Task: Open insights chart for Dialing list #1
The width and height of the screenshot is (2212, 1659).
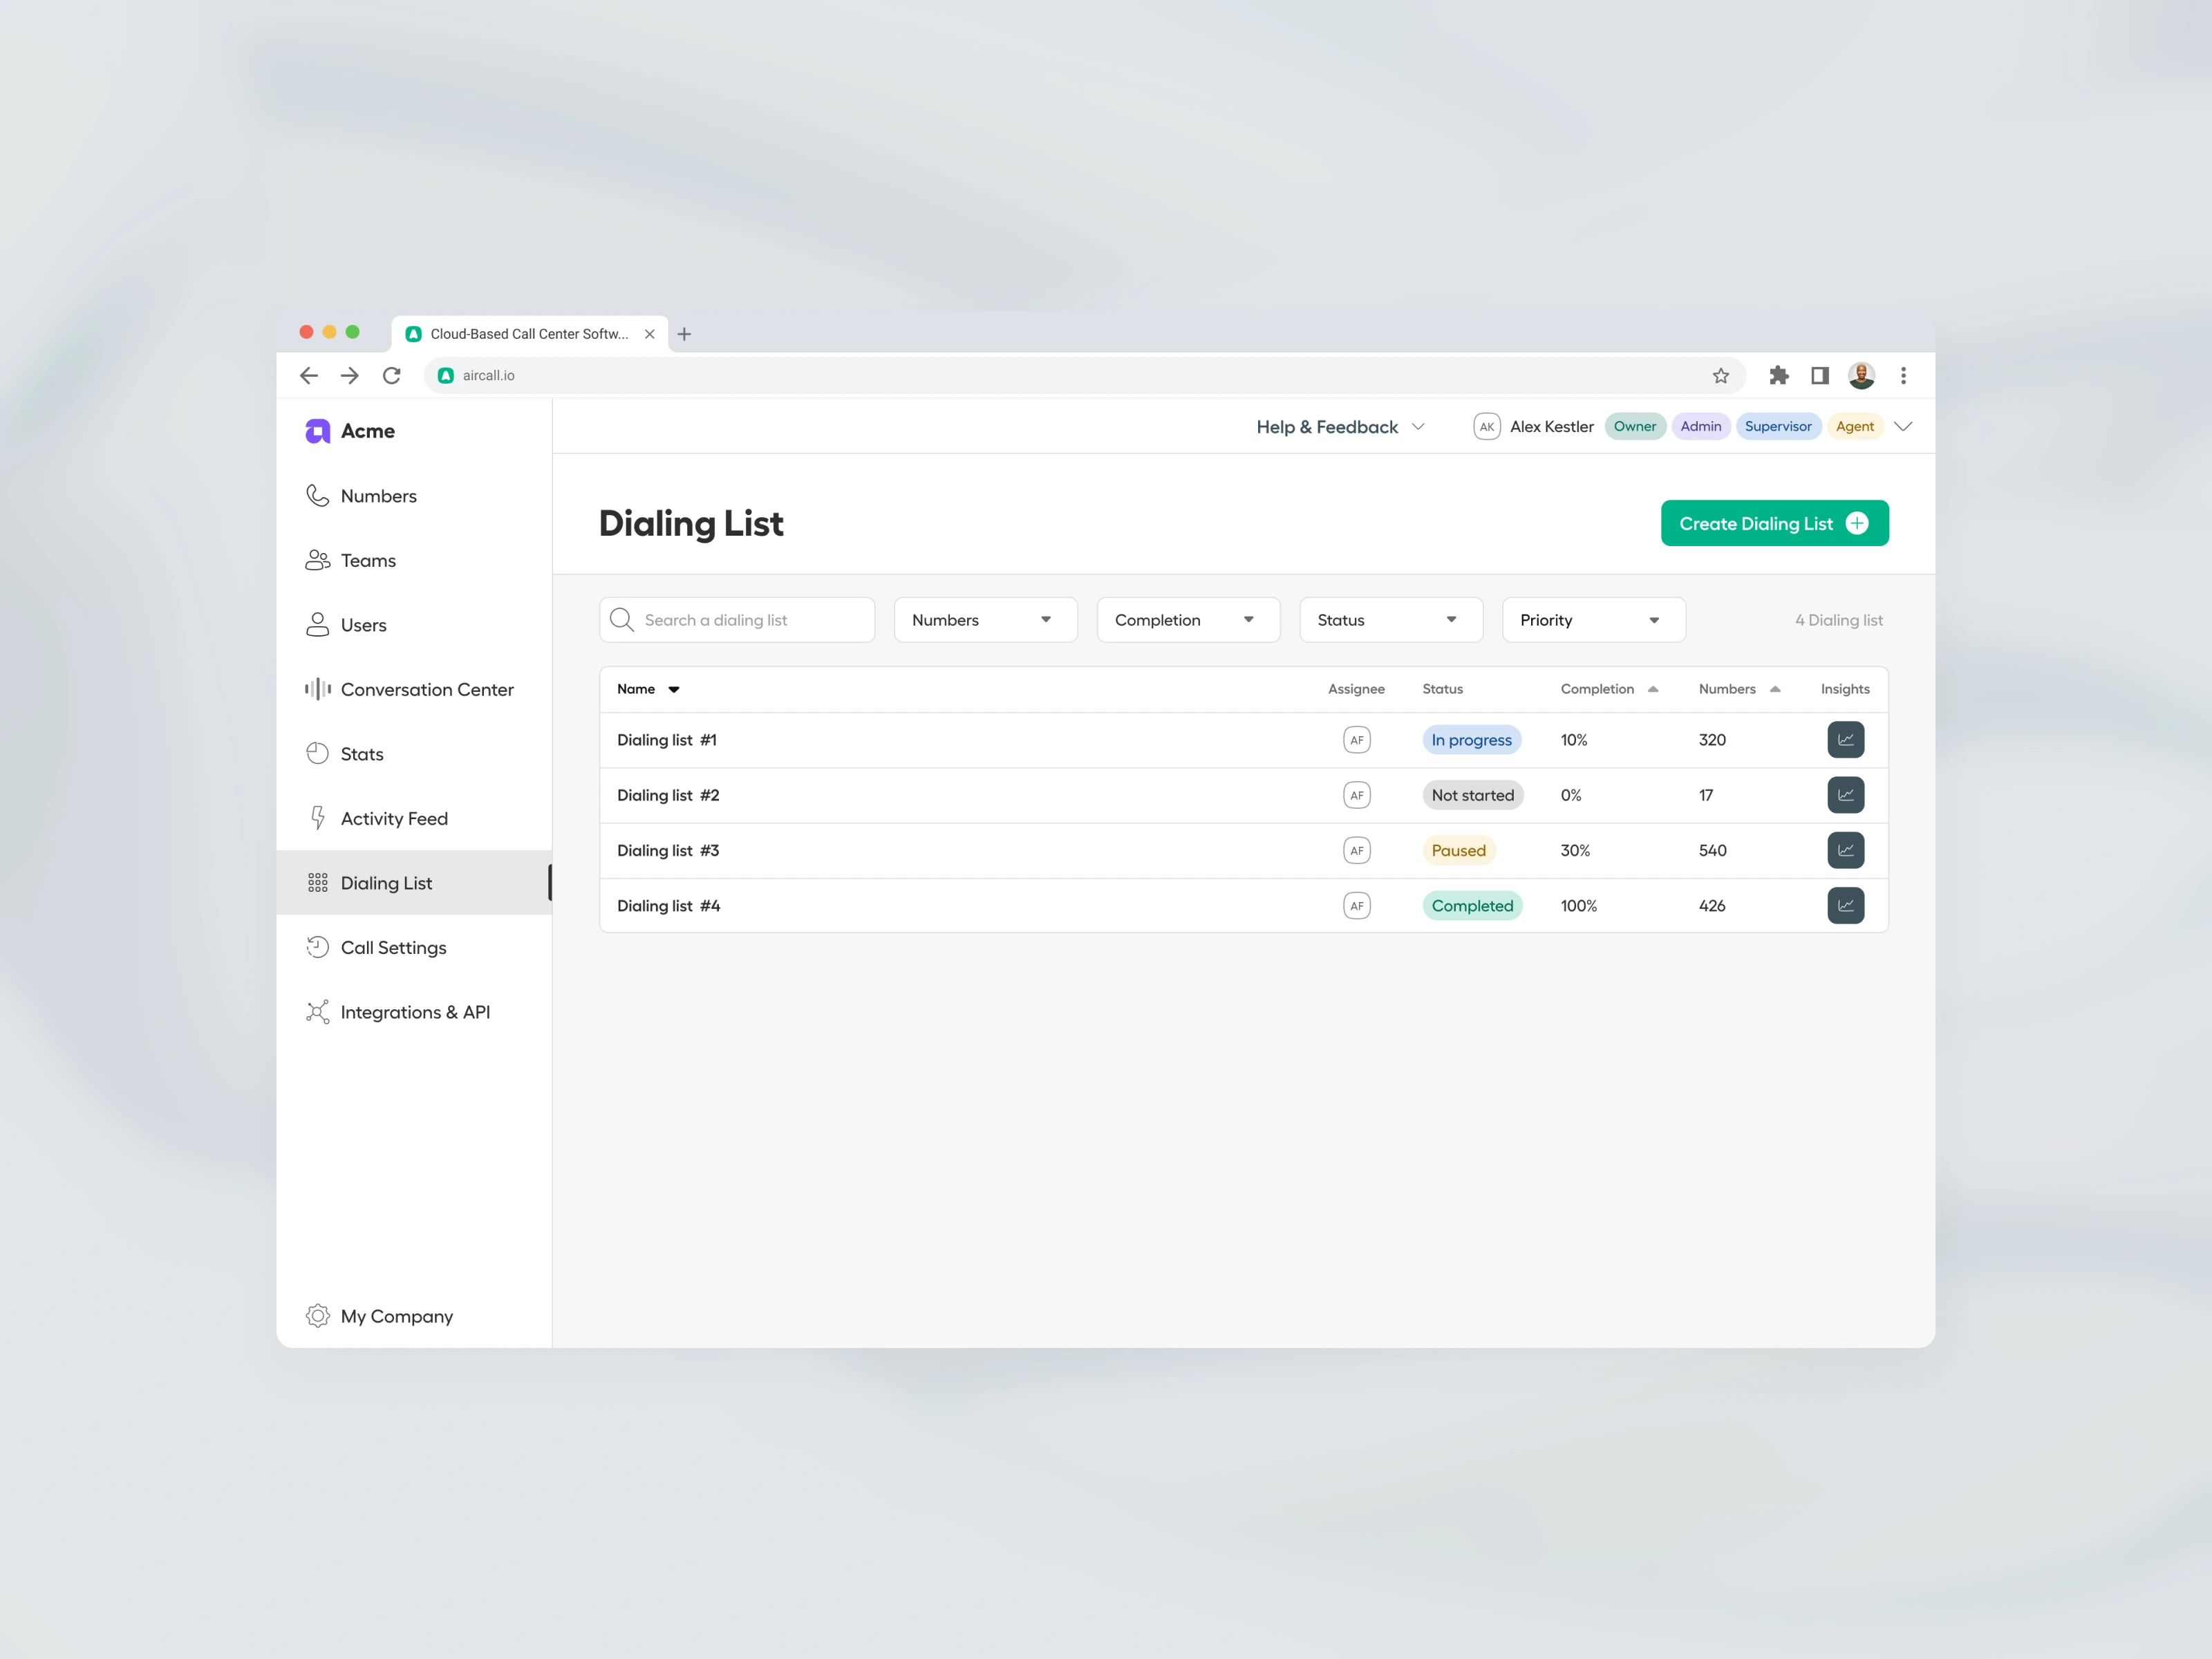Action: pos(1845,740)
